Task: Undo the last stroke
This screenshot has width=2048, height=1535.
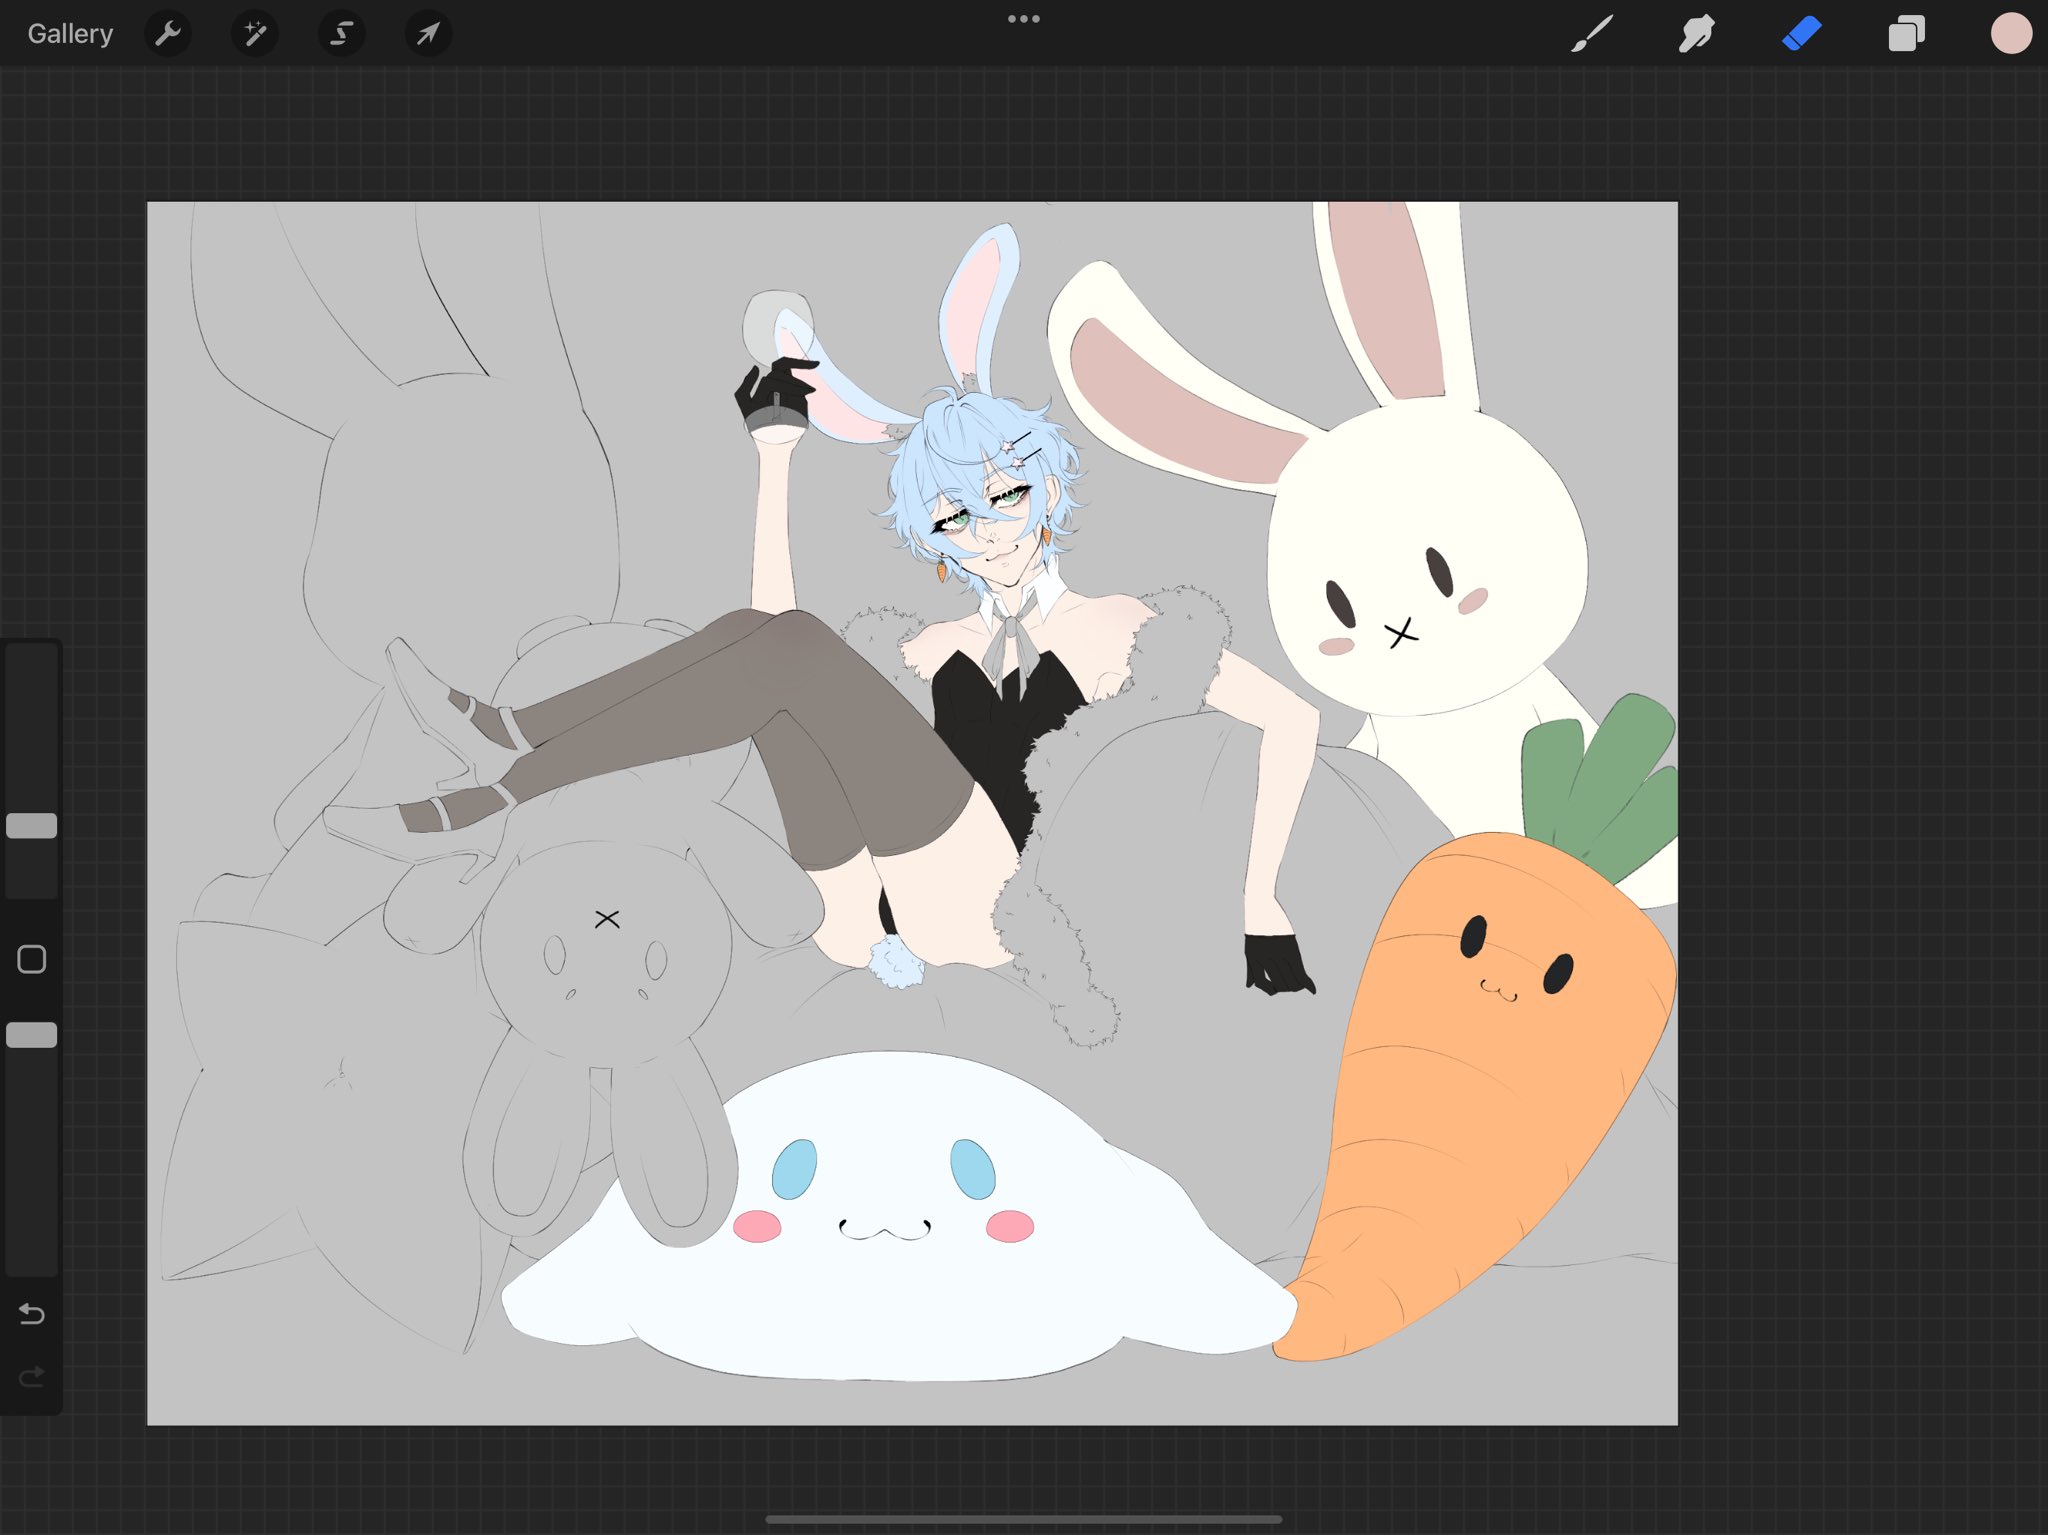Action: click(x=32, y=1313)
